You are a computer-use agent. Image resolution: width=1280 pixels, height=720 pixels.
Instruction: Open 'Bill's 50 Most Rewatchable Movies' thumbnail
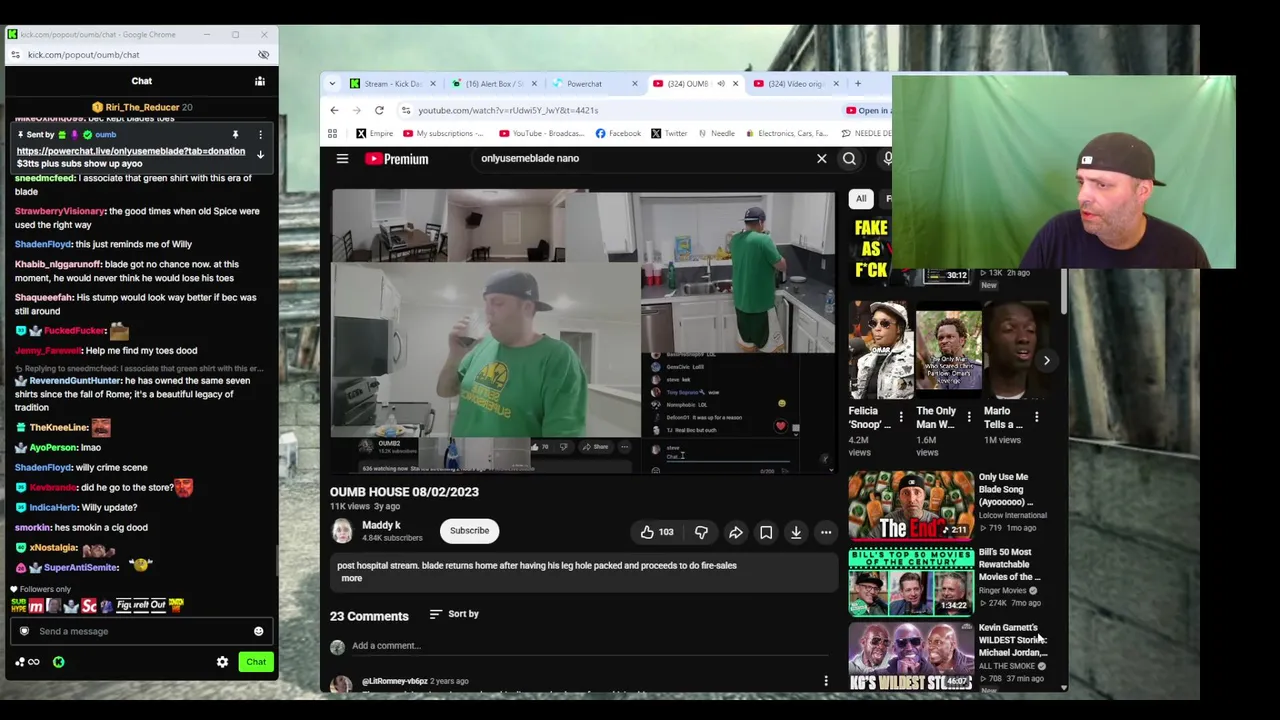click(x=911, y=582)
